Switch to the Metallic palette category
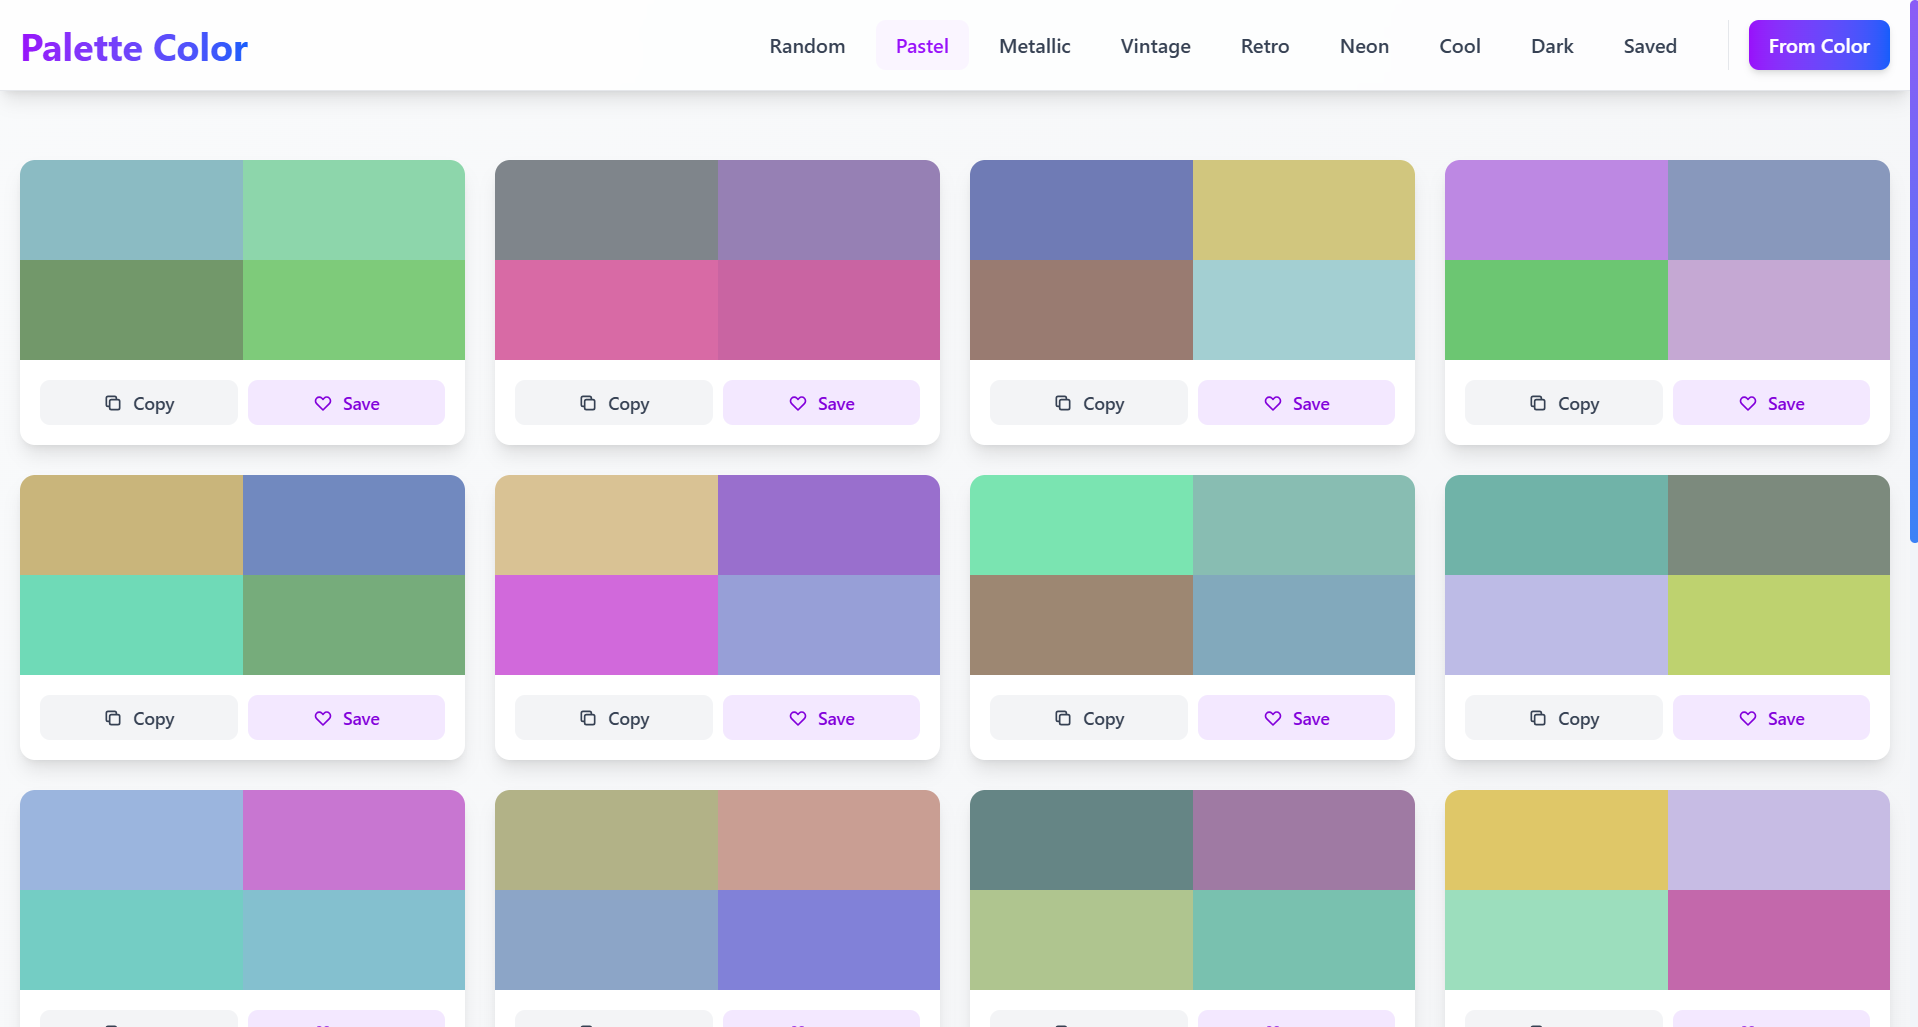 point(1034,45)
